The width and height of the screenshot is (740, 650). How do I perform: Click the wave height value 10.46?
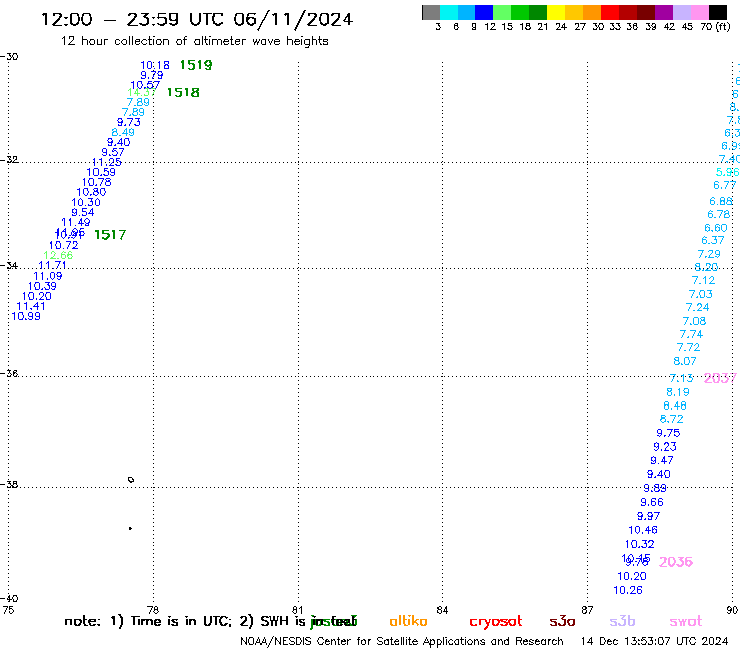point(643,531)
